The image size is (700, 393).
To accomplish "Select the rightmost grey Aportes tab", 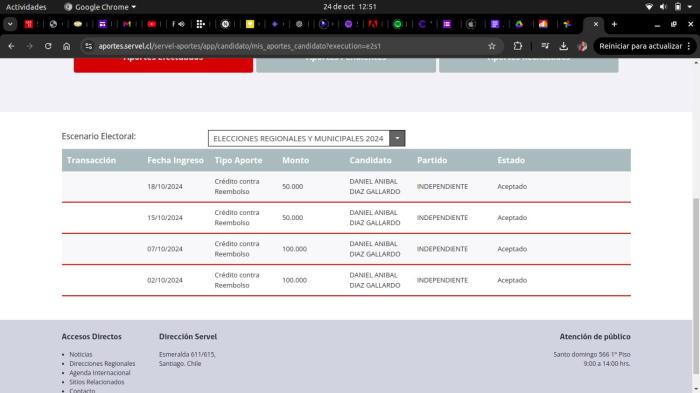I will [529, 65].
